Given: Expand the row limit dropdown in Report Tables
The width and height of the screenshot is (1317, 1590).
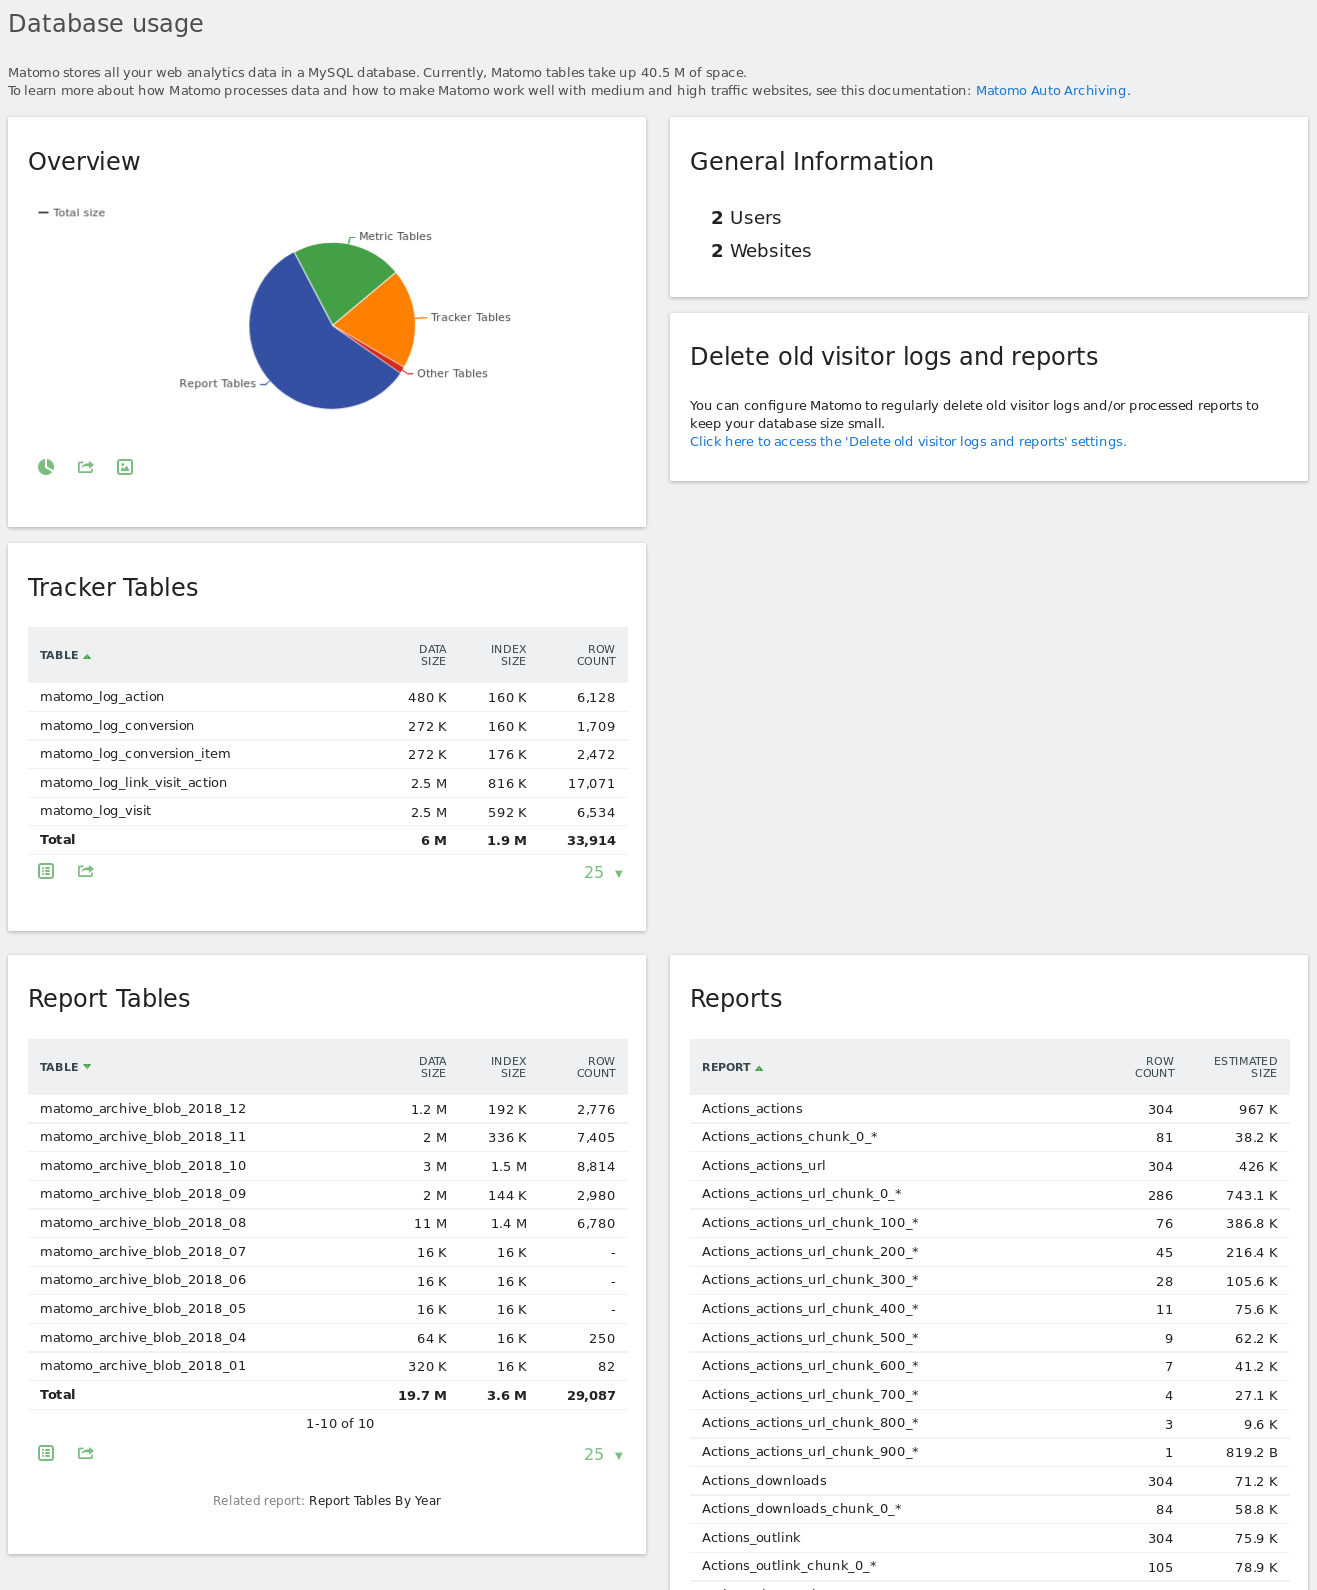Looking at the screenshot, I should pos(603,1455).
